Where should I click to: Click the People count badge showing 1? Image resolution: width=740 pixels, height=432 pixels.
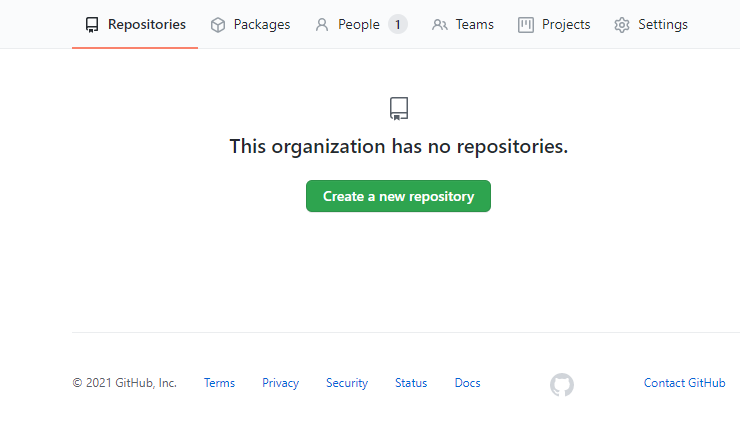pyautogui.click(x=398, y=25)
